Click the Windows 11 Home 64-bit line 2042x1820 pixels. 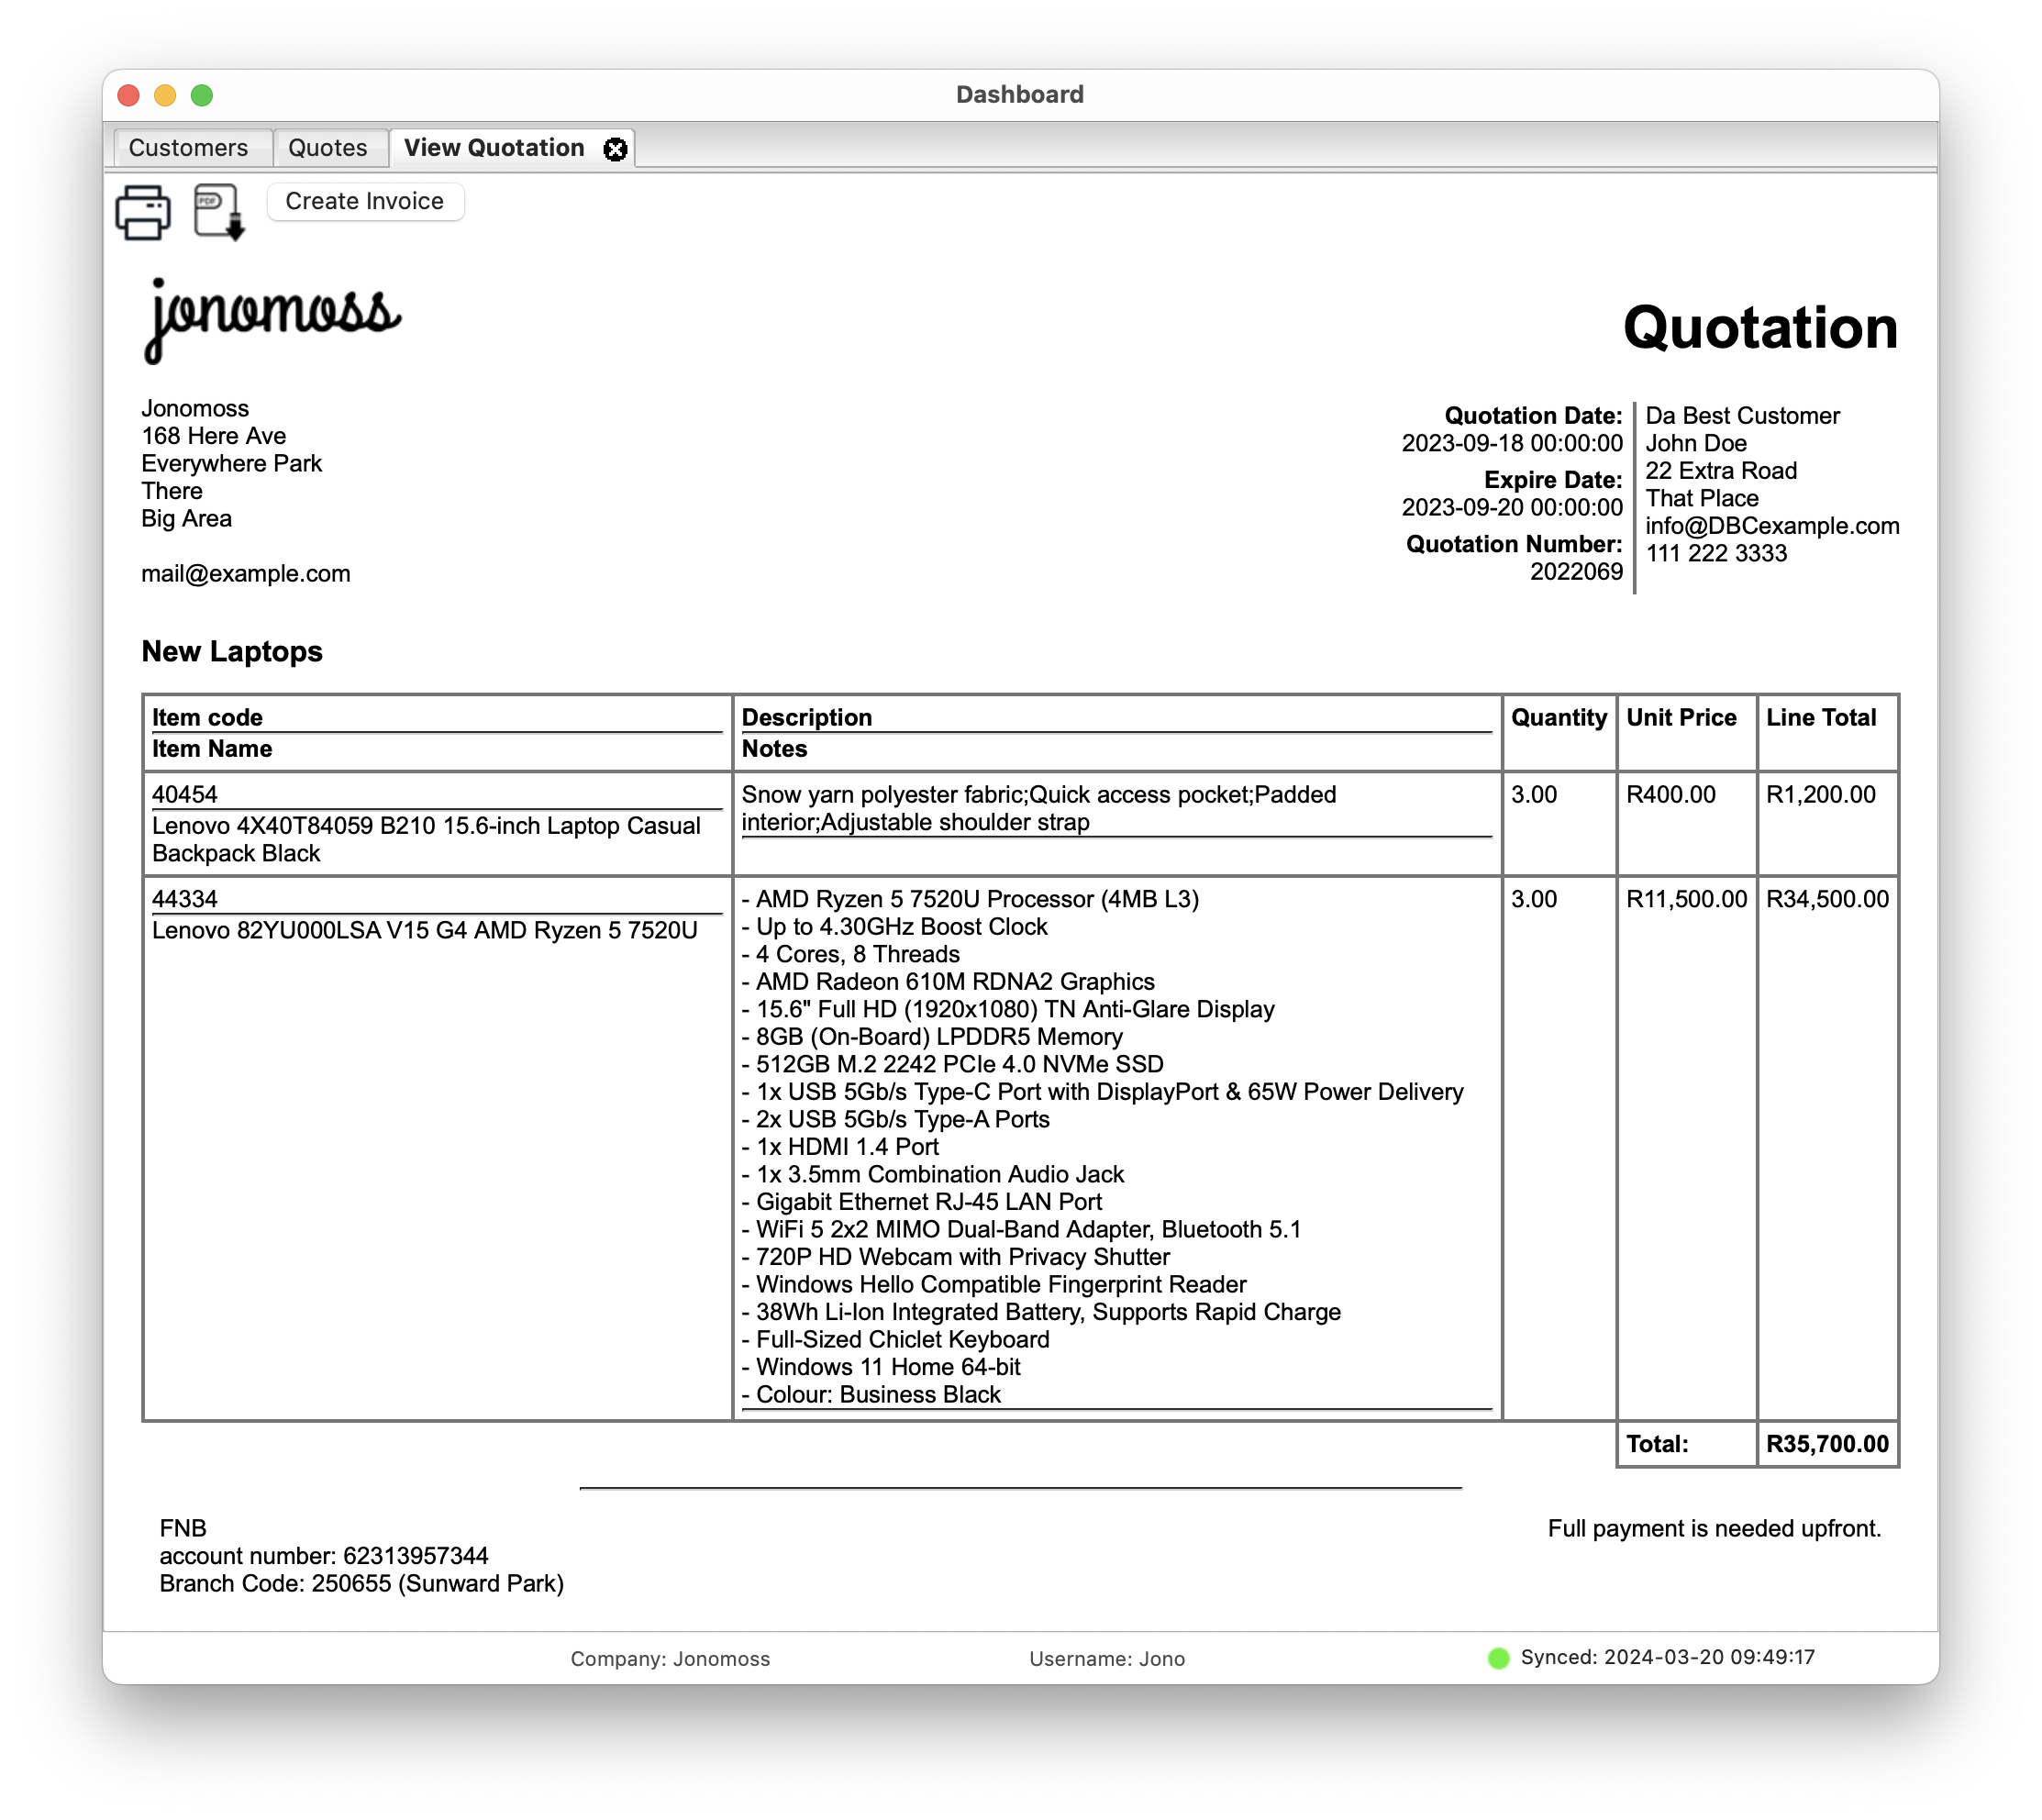[x=881, y=1366]
